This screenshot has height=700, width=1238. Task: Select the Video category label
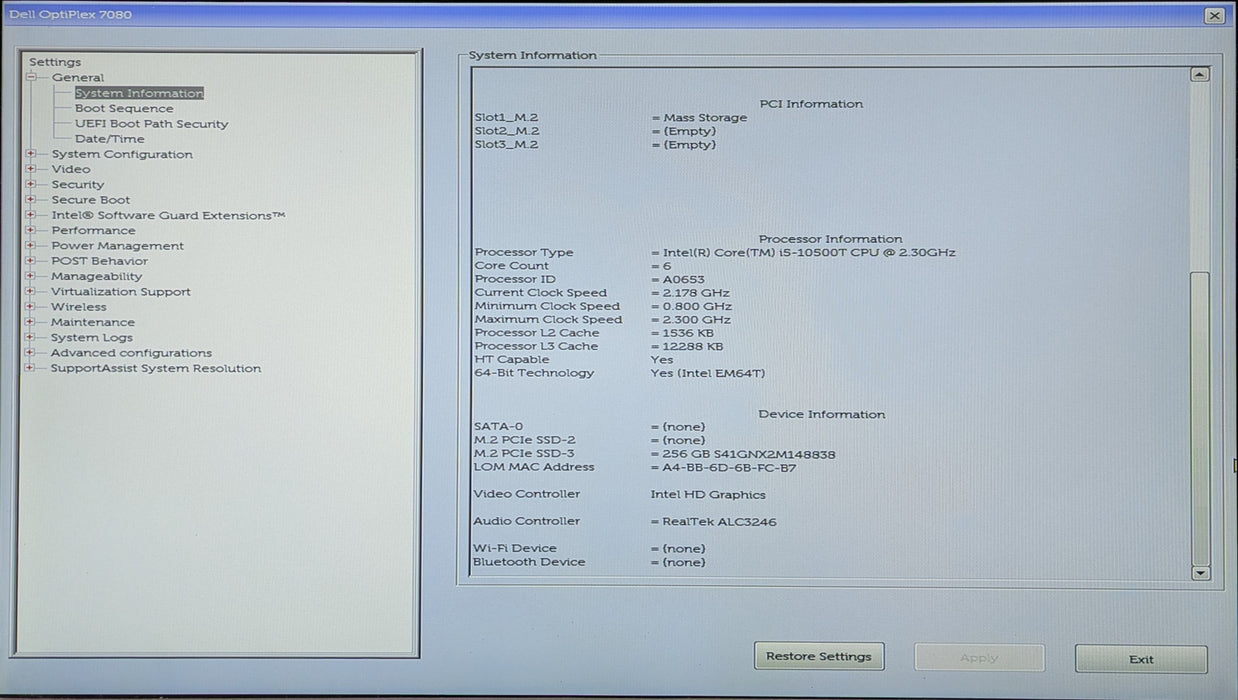[x=71, y=169]
